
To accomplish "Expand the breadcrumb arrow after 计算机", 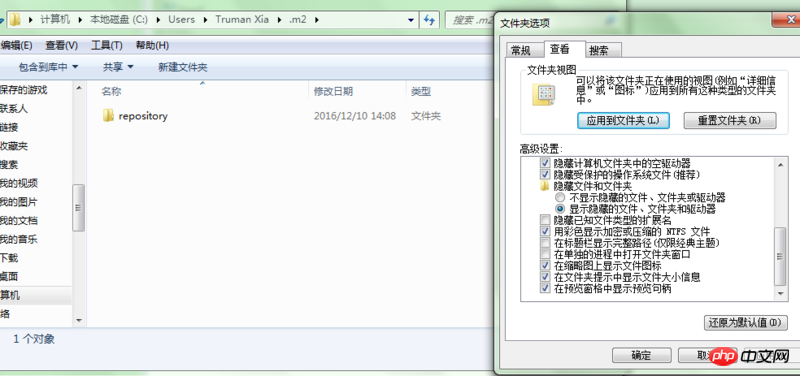I will coord(80,20).
